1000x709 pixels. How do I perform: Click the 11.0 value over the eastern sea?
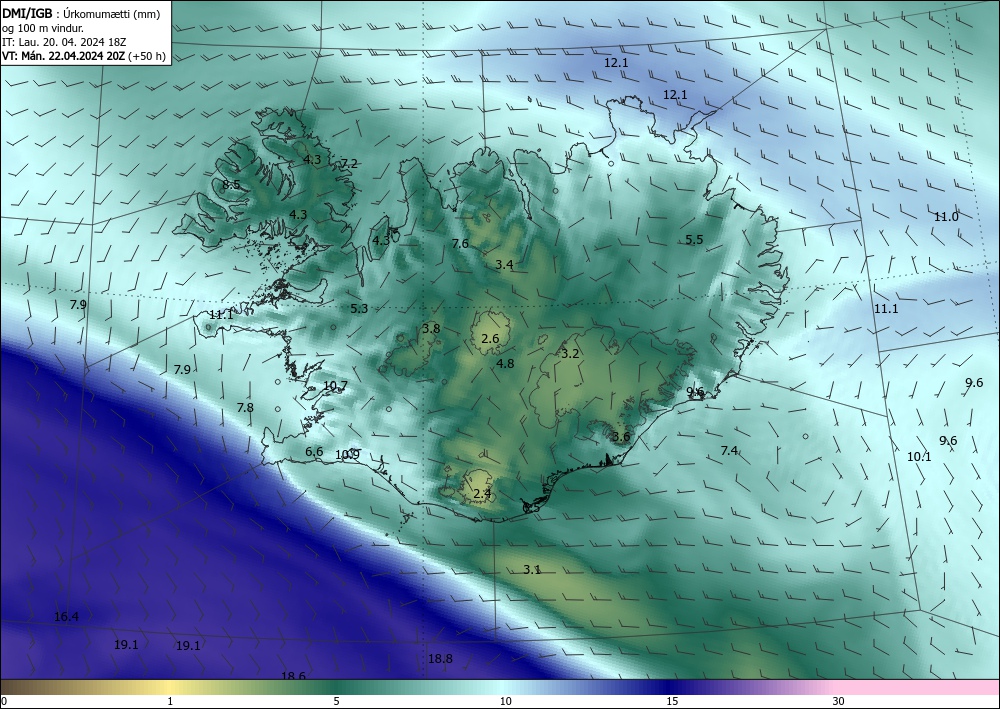click(x=946, y=217)
